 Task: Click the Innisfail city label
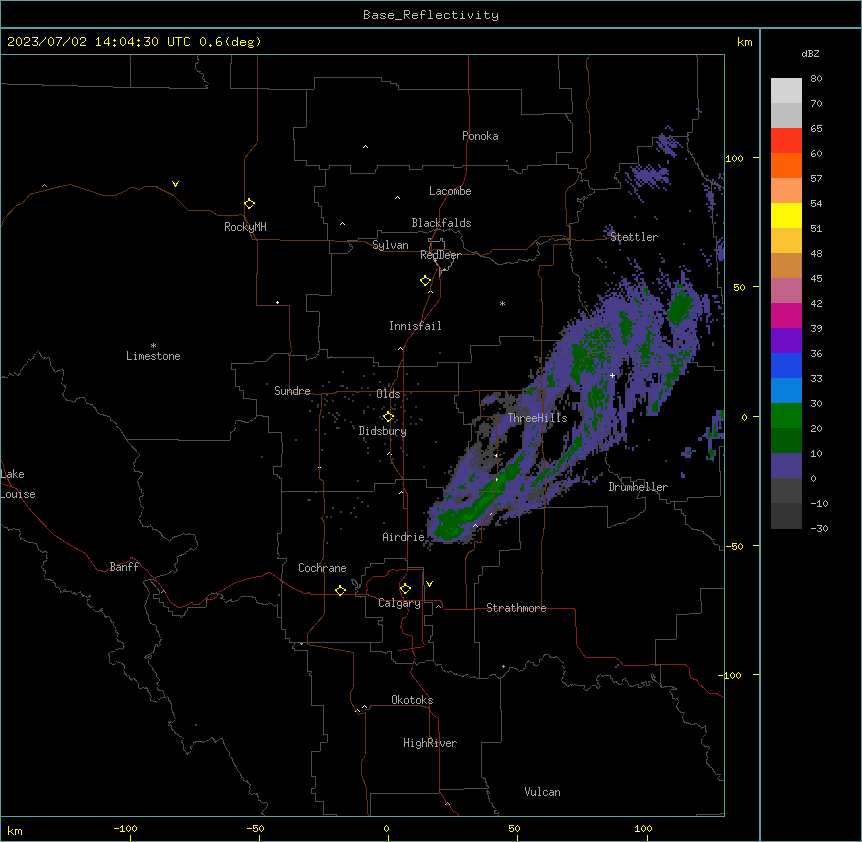[415, 326]
